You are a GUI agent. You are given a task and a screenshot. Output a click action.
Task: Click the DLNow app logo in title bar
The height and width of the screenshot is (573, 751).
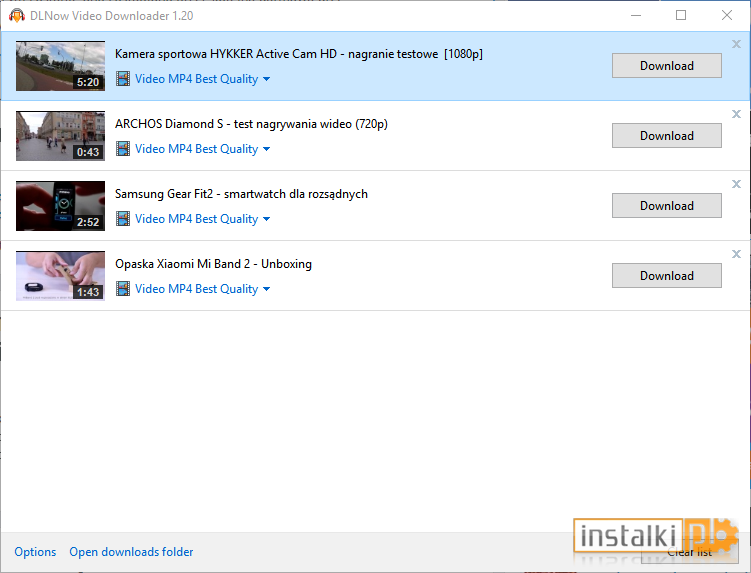[17, 16]
